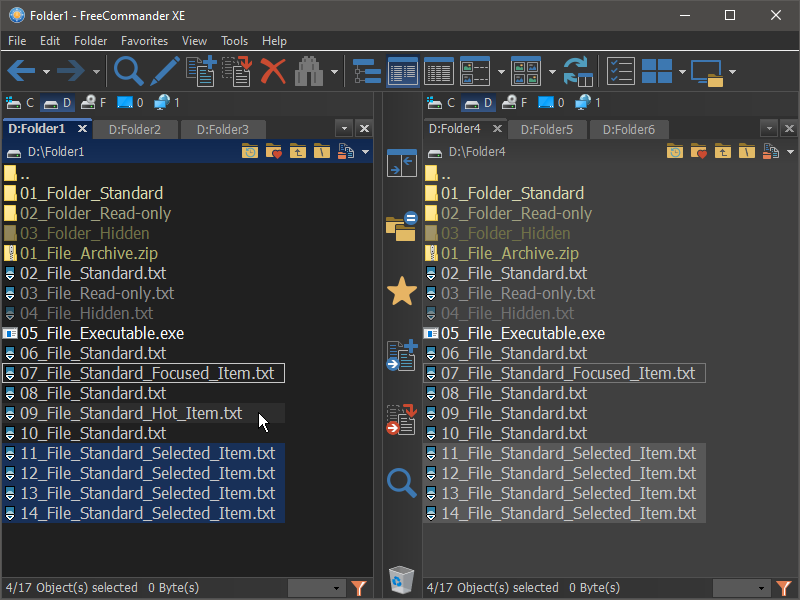
Task: Open the Favorites menu
Action: (144, 41)
